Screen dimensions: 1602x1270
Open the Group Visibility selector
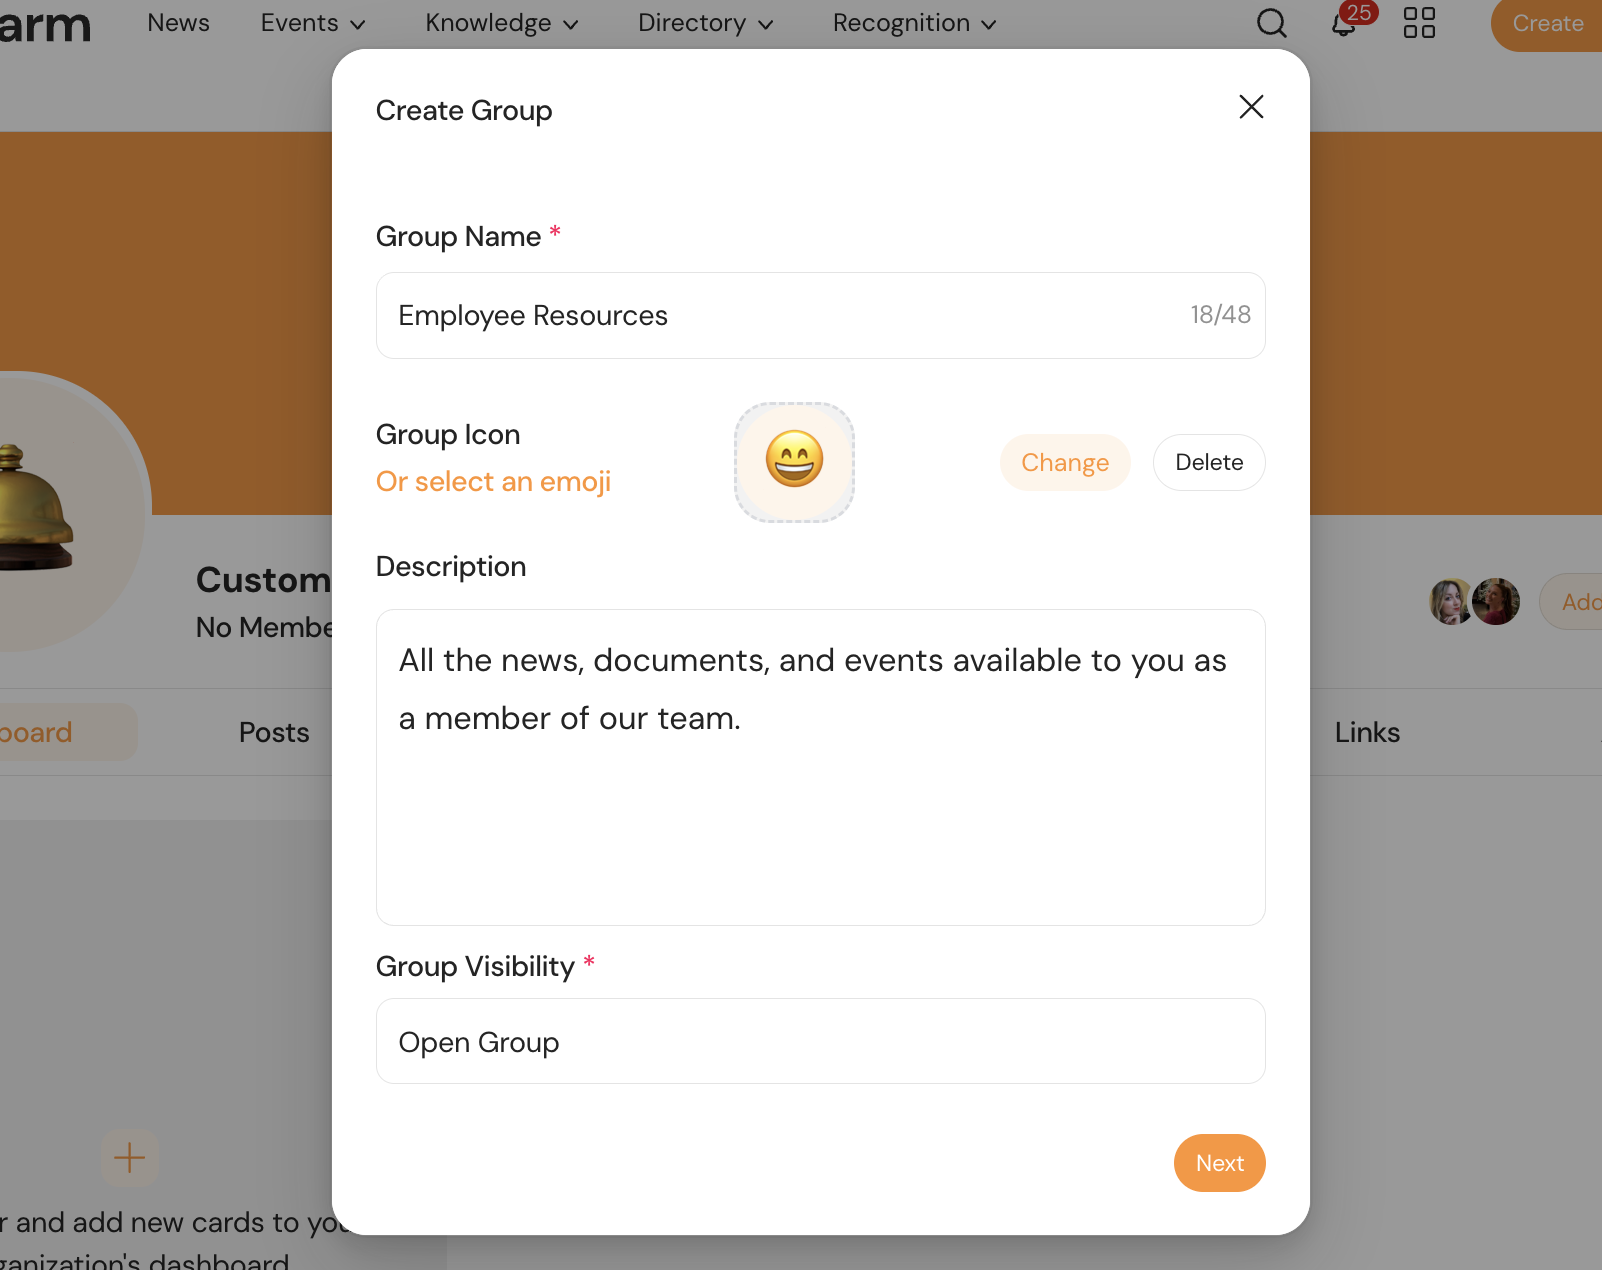point(820,1041)
